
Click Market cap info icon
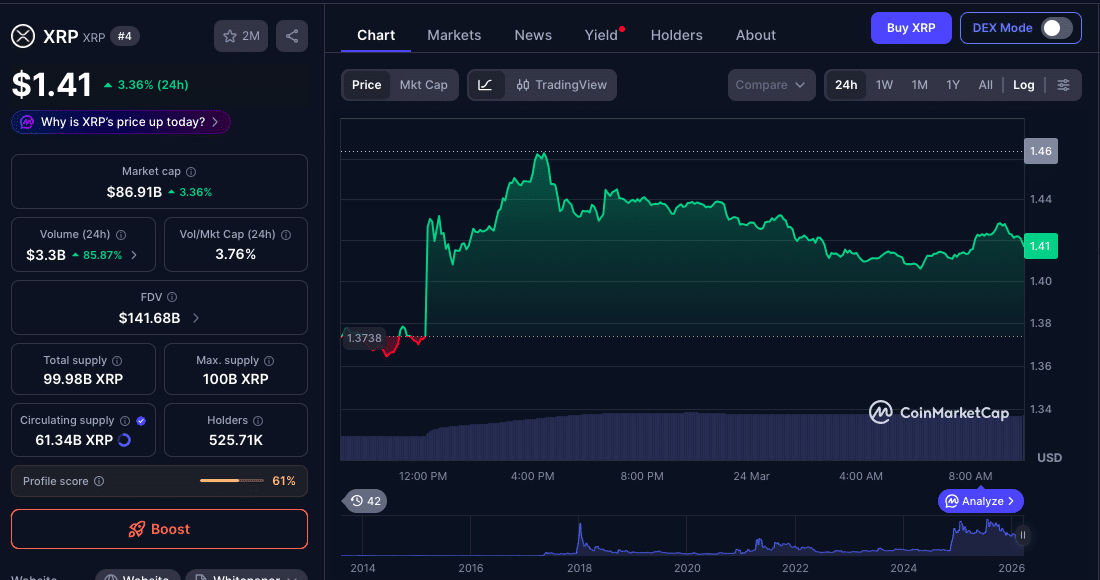click(191, 172)
